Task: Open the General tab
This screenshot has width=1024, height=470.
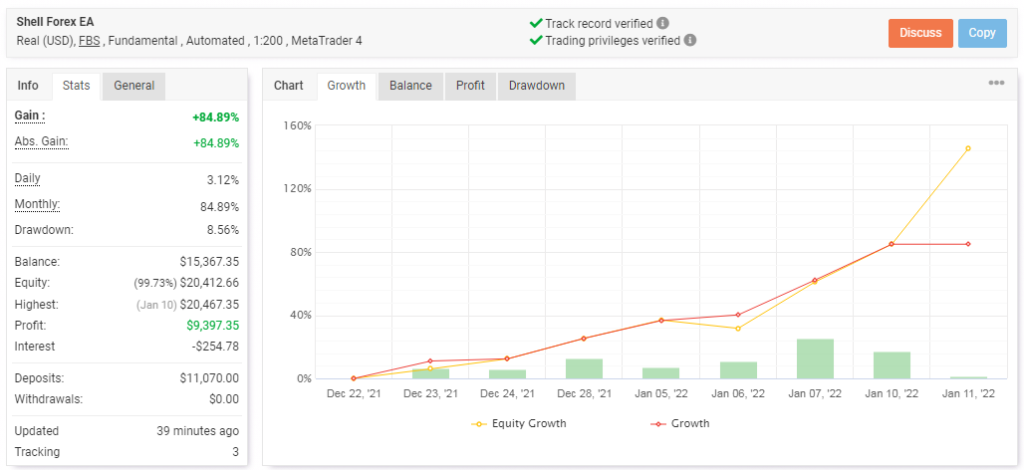Action: (134, 86)
